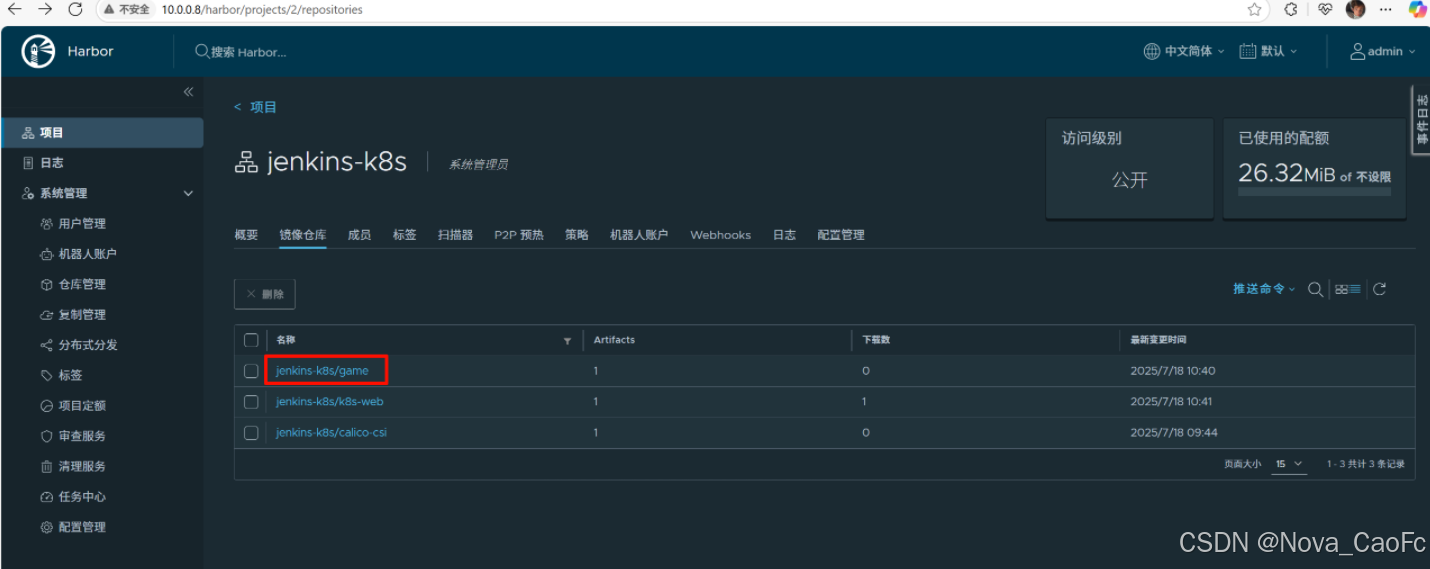Reload the page with the browser refresh icon

pos(76,9)
